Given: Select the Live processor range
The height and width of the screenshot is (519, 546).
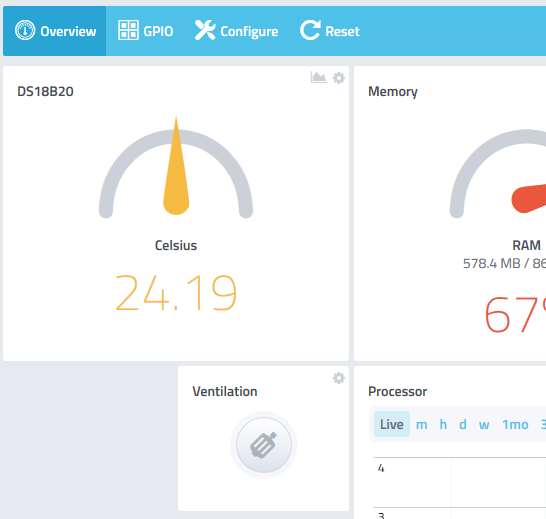Looking at the screenshot, I should point(392,424).
